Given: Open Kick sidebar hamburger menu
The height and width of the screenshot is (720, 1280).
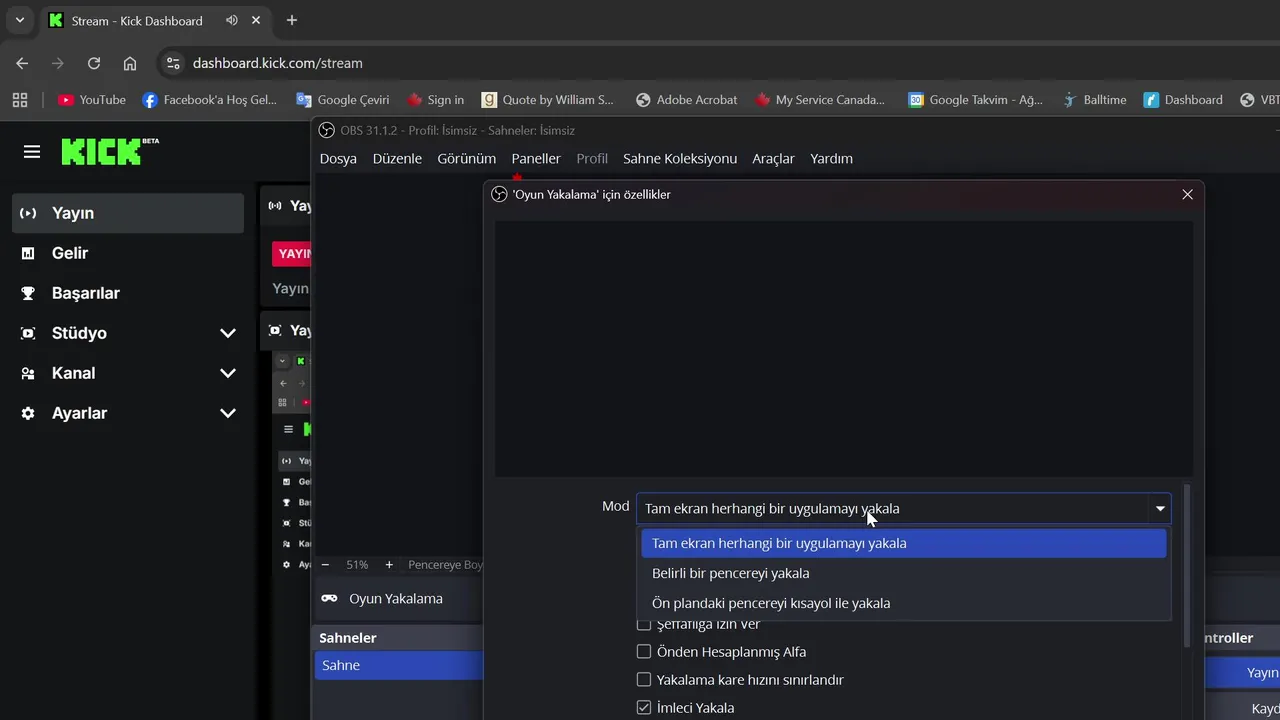Looking at the screenshot, I should (x=32, y=152).
